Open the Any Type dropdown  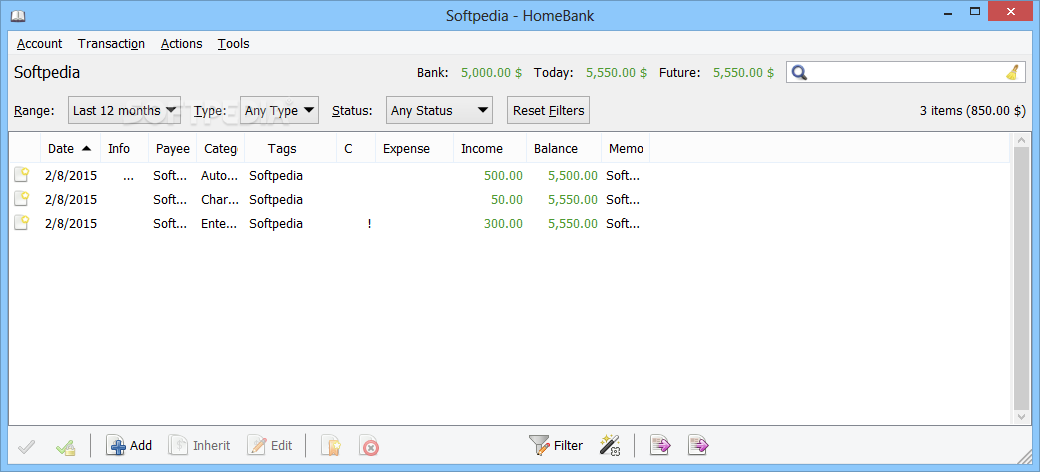click(279, 111)
